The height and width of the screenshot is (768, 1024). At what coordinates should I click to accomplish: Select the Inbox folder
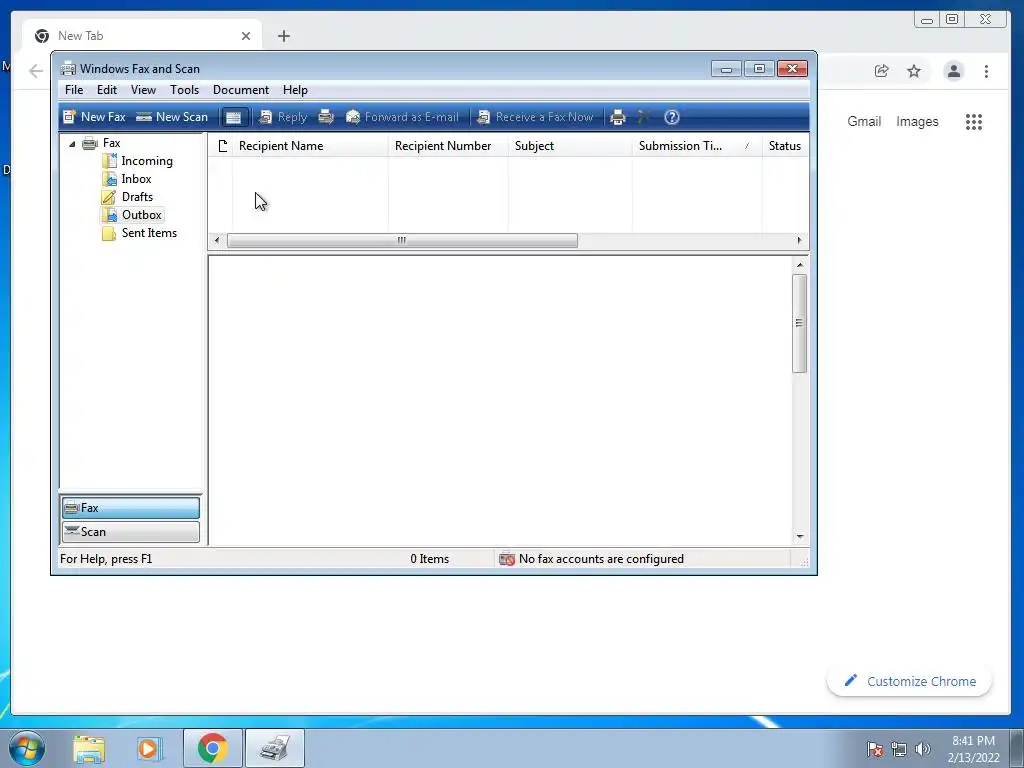(136, 179)
